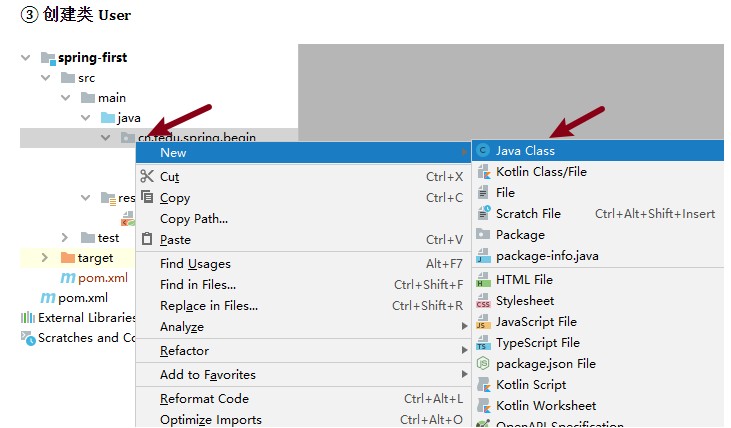Image resolution: width=731 pixels, height=428 pixels.
Task: Click the Scratches and Consoles icon
Action: 28,338
